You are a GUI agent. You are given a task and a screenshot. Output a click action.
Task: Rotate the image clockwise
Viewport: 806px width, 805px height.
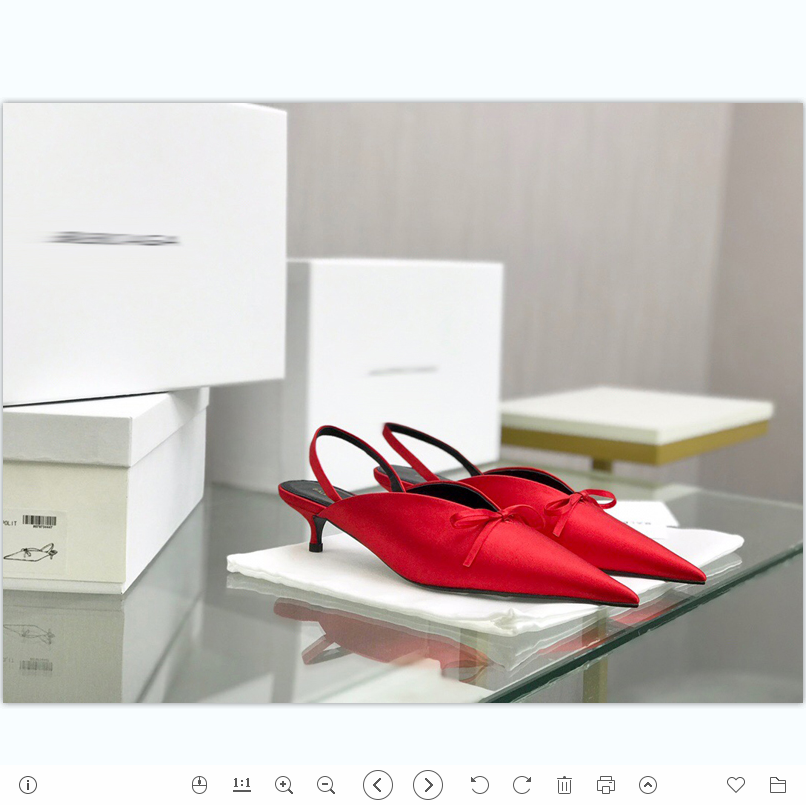pos(521,785)
